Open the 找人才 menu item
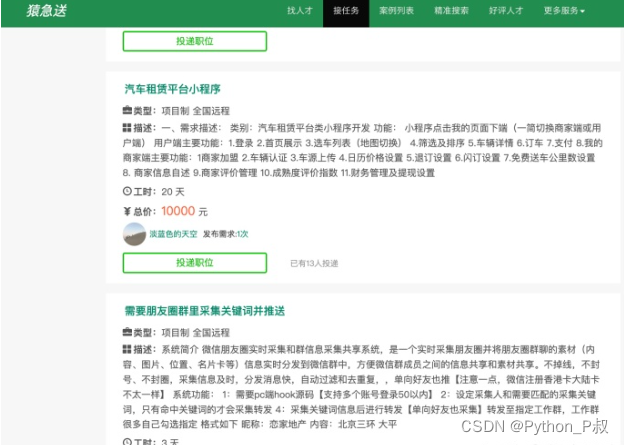624x445 pixels. coord(300,11)
